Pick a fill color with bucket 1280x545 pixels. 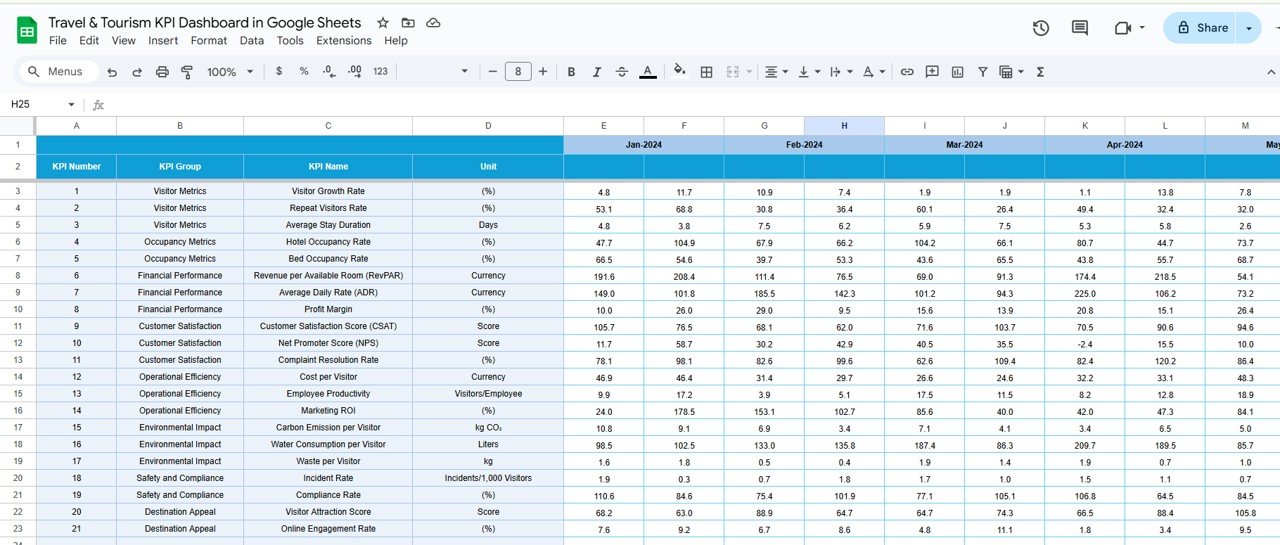coord(680,72)
